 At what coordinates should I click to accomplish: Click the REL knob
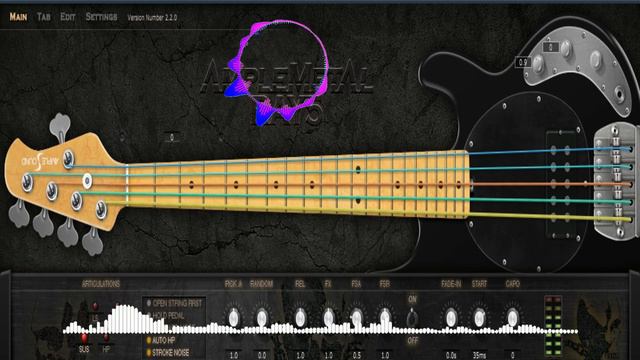click(x=300, y=318)
